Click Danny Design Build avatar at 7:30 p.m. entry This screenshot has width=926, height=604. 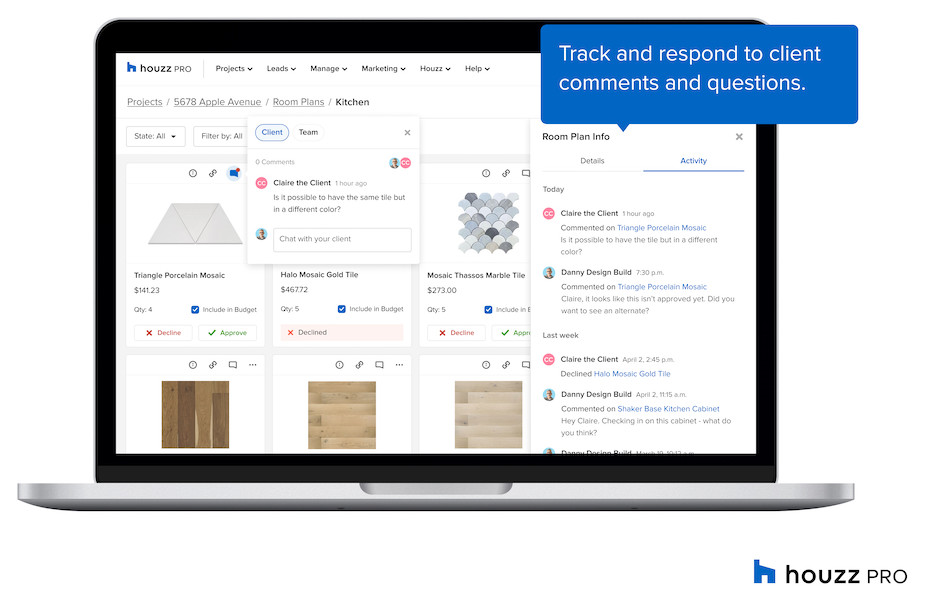549,272
